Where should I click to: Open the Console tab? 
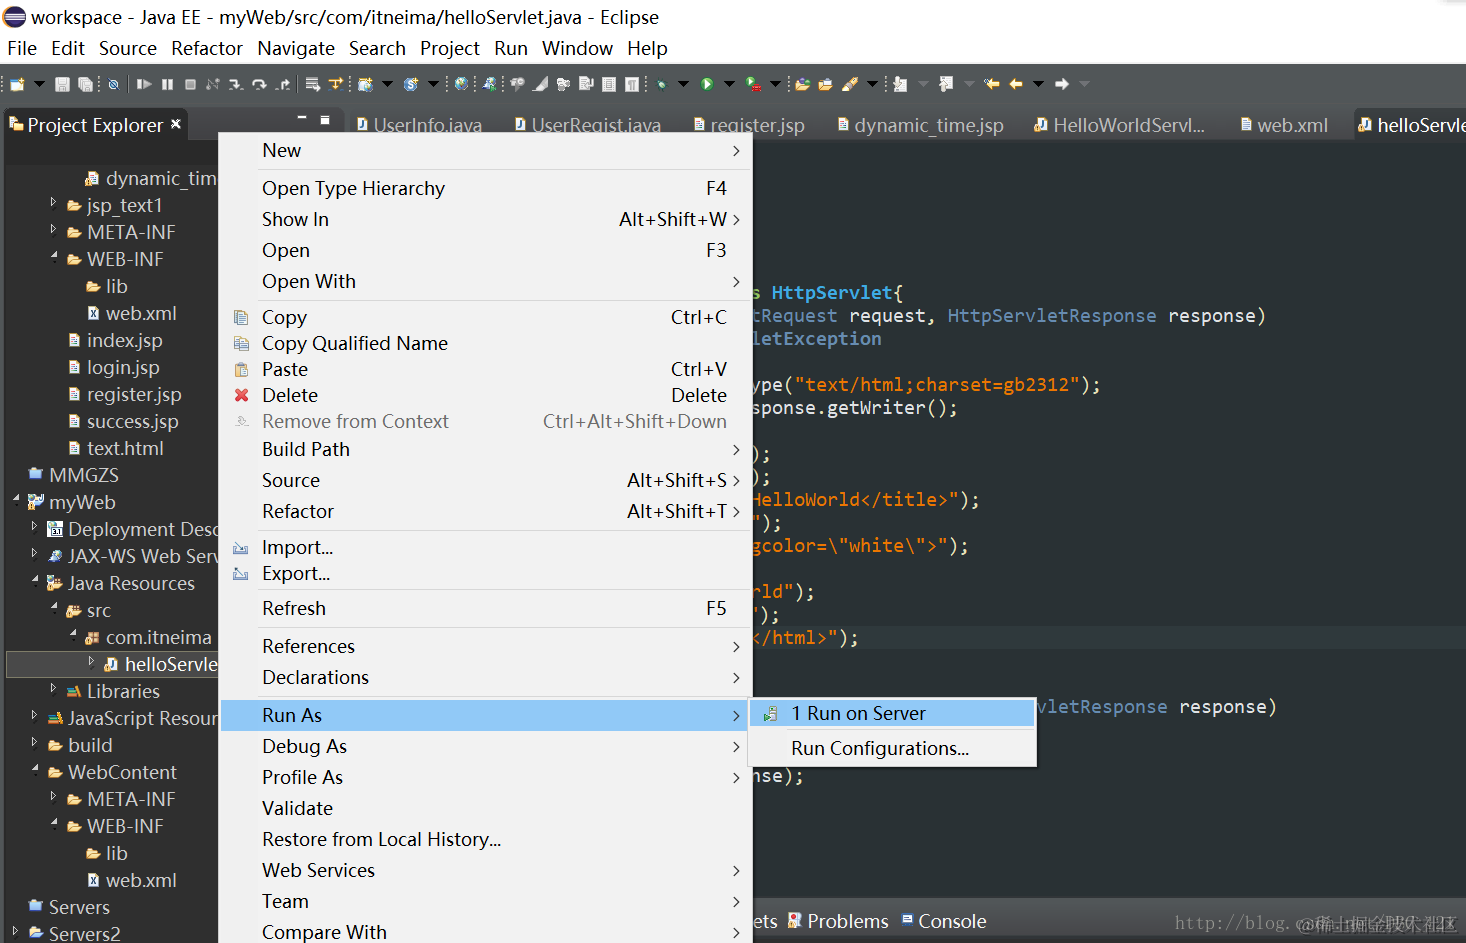[x=943, y=921]
